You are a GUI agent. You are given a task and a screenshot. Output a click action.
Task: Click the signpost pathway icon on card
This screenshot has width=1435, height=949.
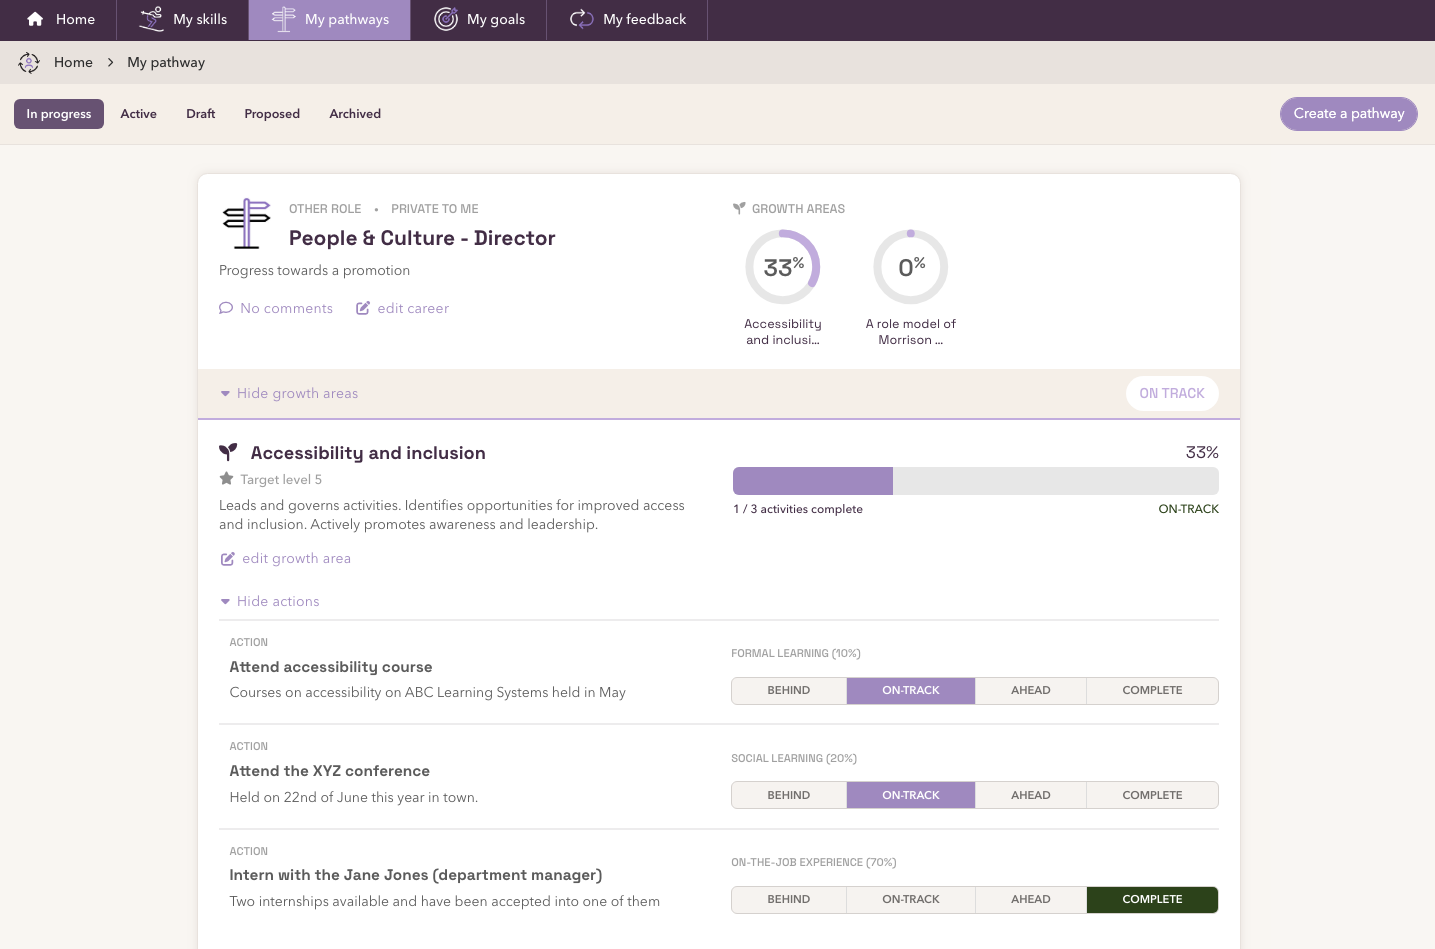pos(246,223)
